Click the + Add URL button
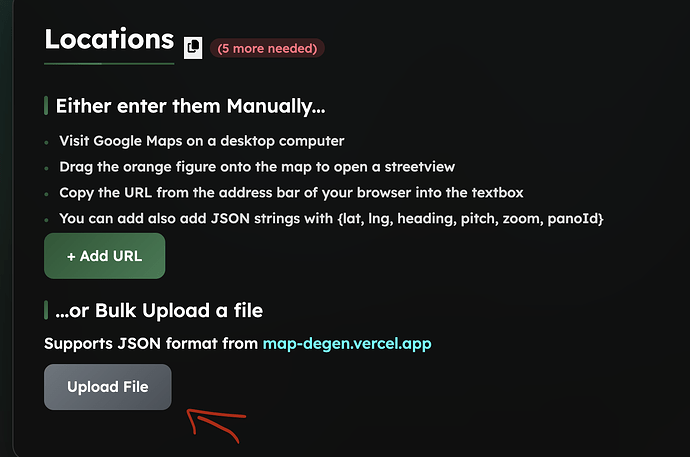Image resolution: width=690 pixels, height=457 pixels. pos(105,256)
